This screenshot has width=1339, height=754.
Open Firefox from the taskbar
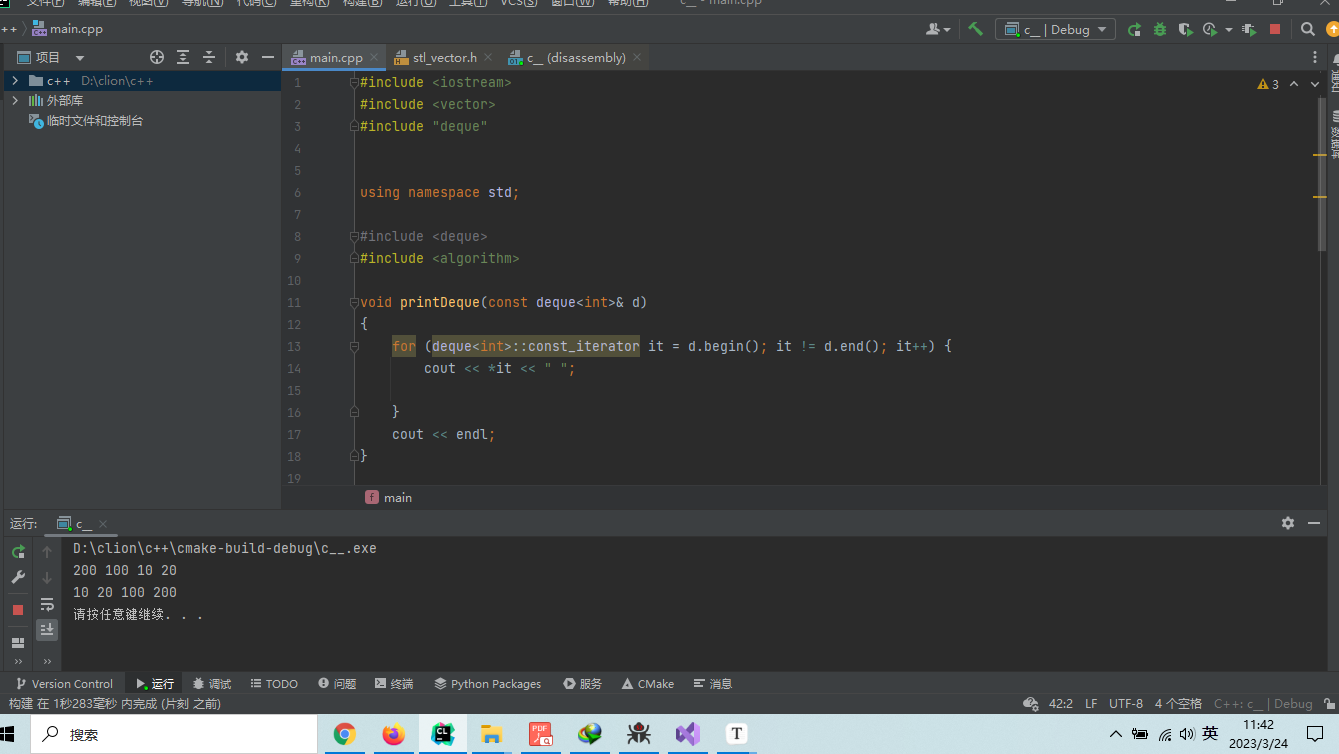(394, 734)
